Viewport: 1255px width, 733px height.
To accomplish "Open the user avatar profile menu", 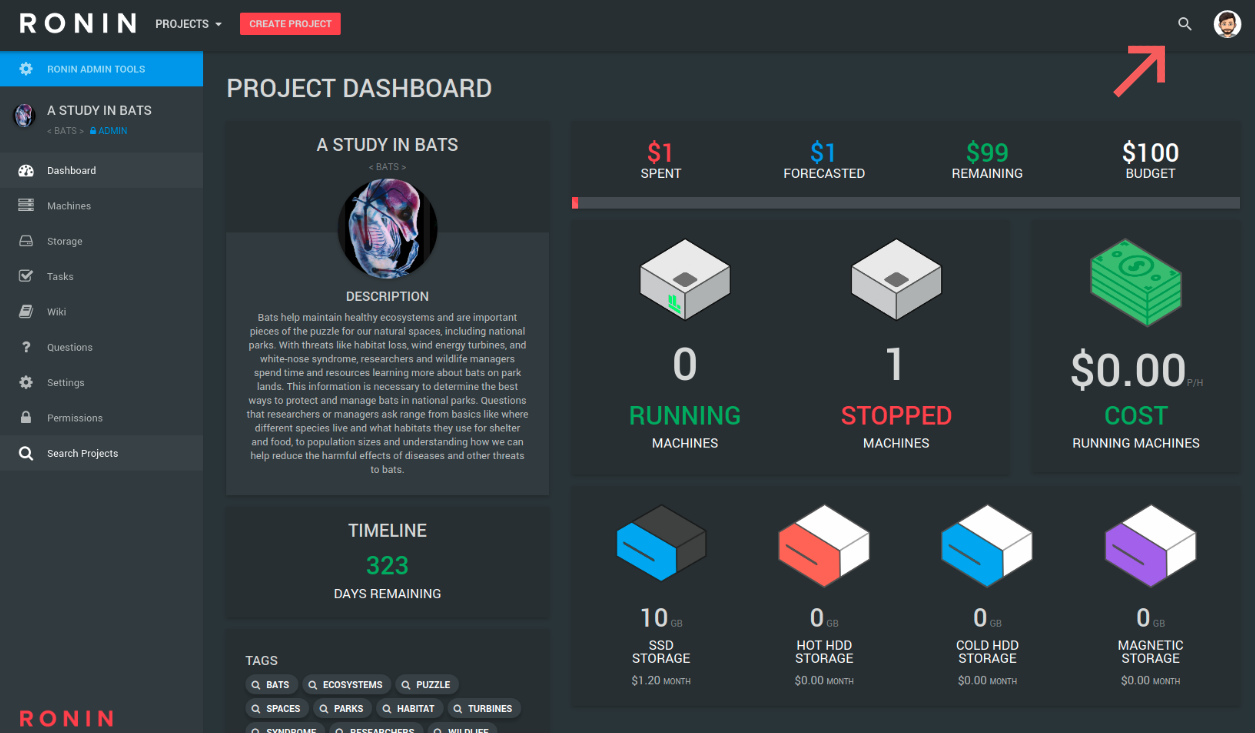I will [1227, 24].
